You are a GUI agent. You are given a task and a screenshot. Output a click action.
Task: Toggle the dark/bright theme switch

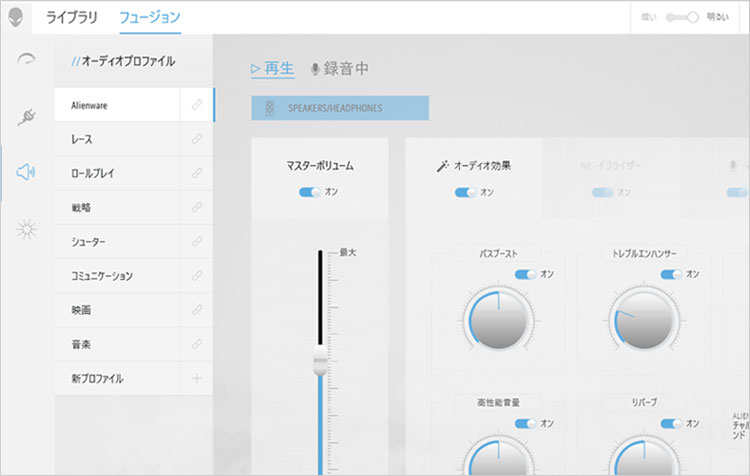(683, 18)
